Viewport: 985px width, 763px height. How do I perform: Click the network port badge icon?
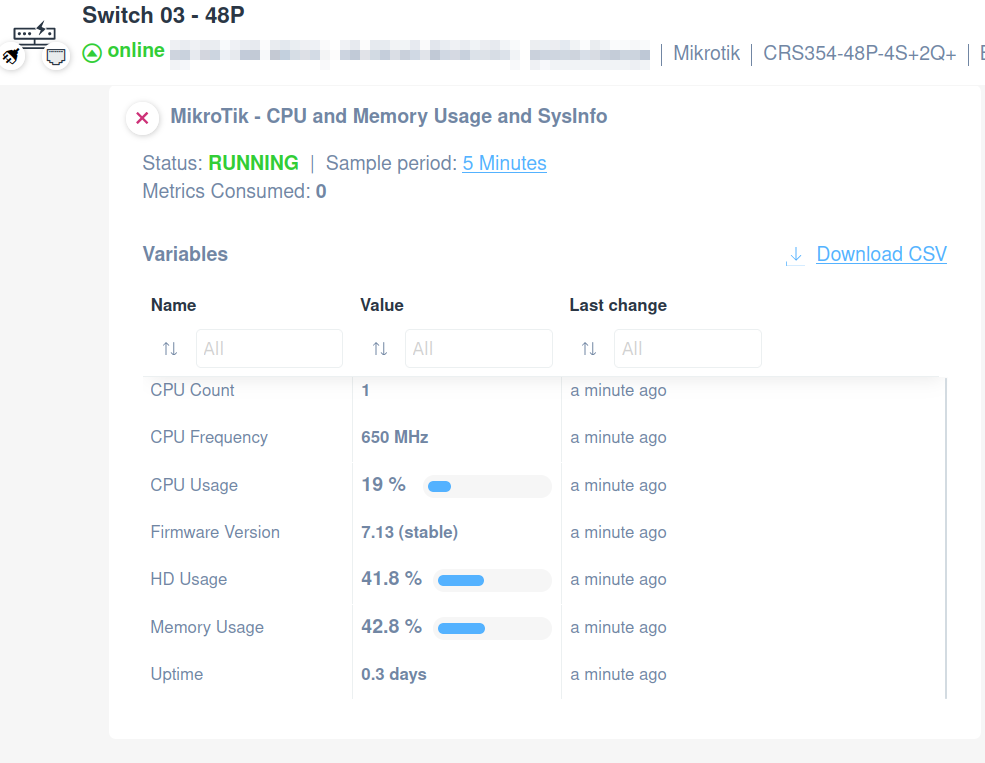pos(56,57)
